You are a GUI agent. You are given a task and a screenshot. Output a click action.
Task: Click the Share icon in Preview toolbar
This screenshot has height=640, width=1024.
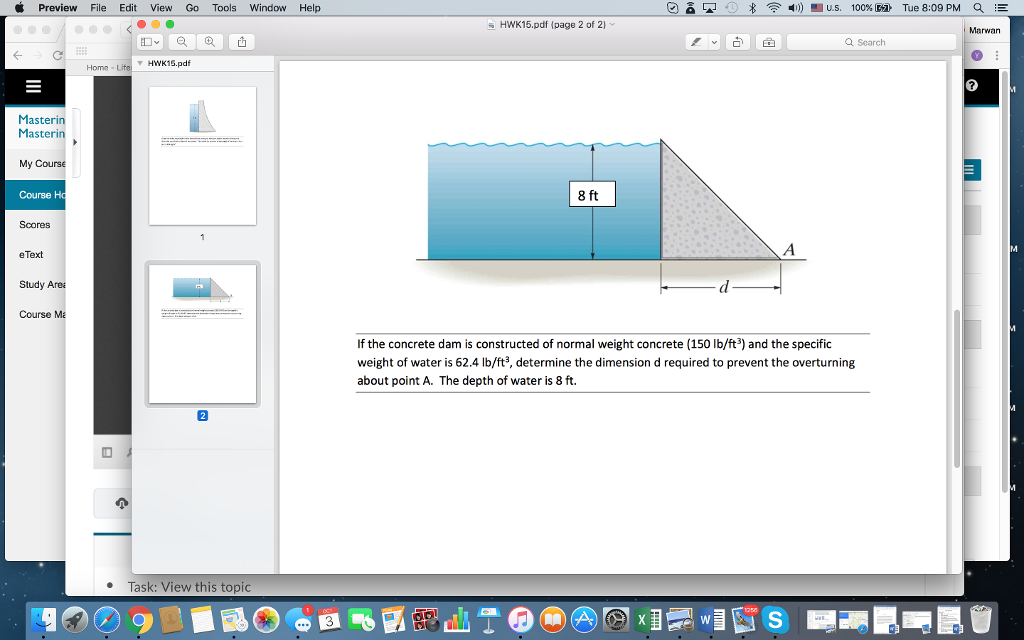point(242,42)
